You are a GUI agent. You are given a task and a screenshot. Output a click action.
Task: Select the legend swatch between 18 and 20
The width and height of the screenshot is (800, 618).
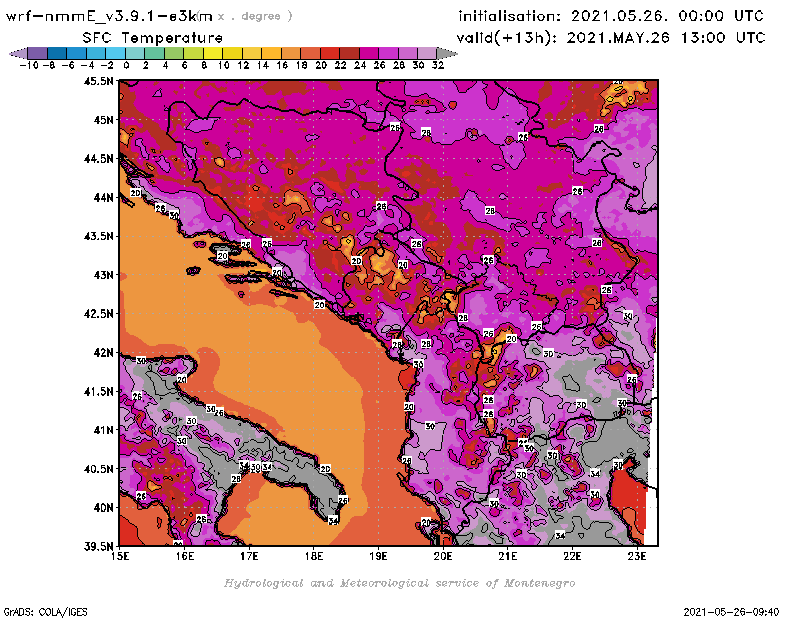310,54
